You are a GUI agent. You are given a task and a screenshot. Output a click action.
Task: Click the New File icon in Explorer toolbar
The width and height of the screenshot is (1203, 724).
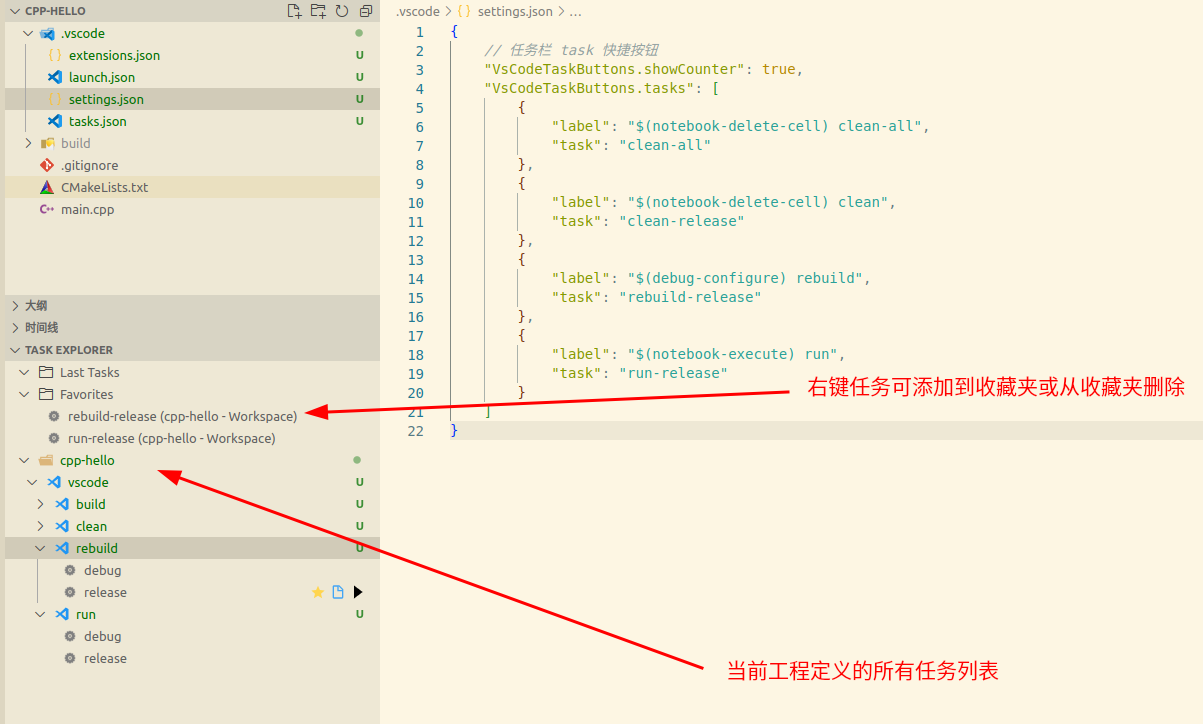(293, 10)
